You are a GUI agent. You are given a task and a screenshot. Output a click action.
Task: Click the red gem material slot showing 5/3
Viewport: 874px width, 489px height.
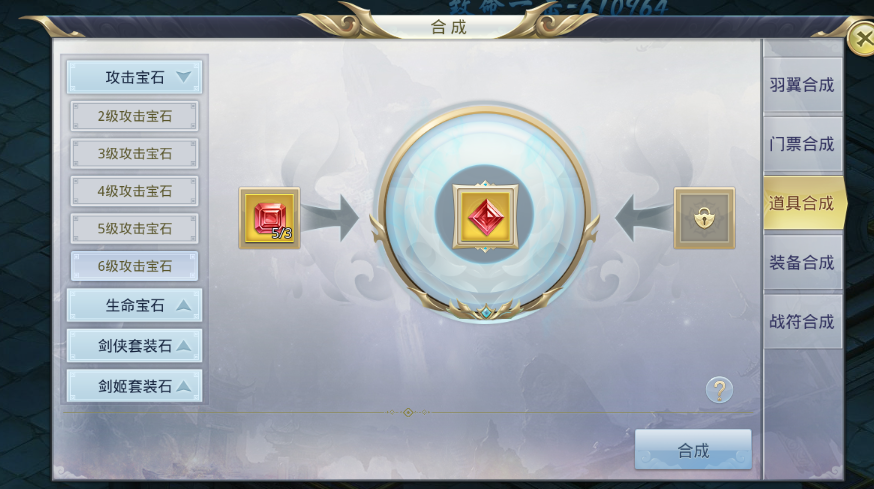pos(270,218)
